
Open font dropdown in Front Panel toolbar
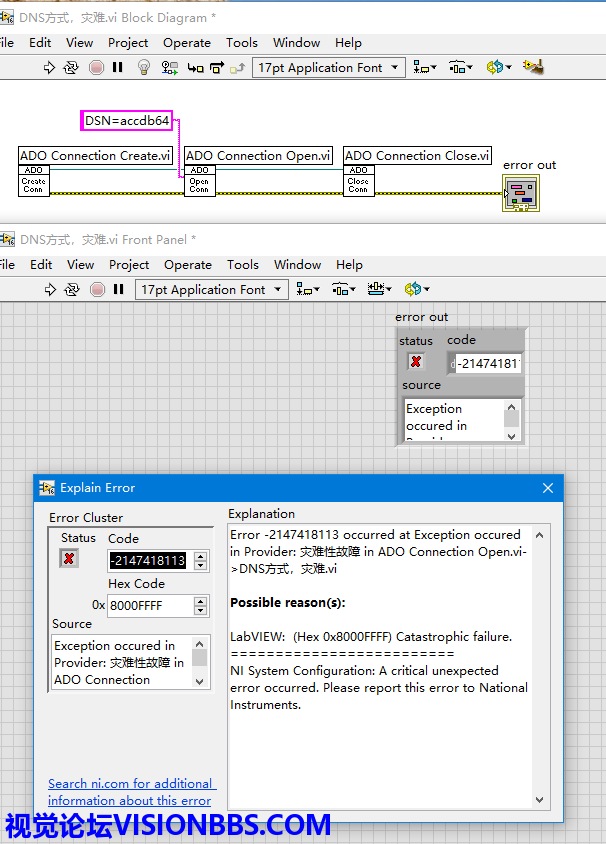(x=212, y=290)
